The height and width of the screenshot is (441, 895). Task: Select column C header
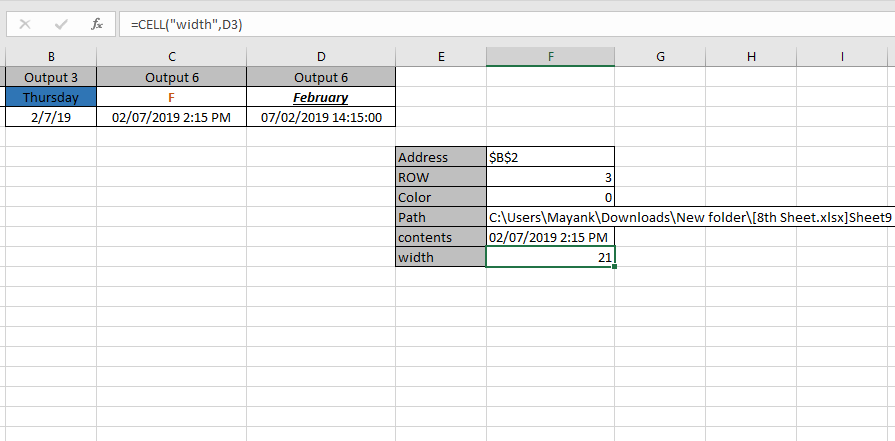[172, 56]
